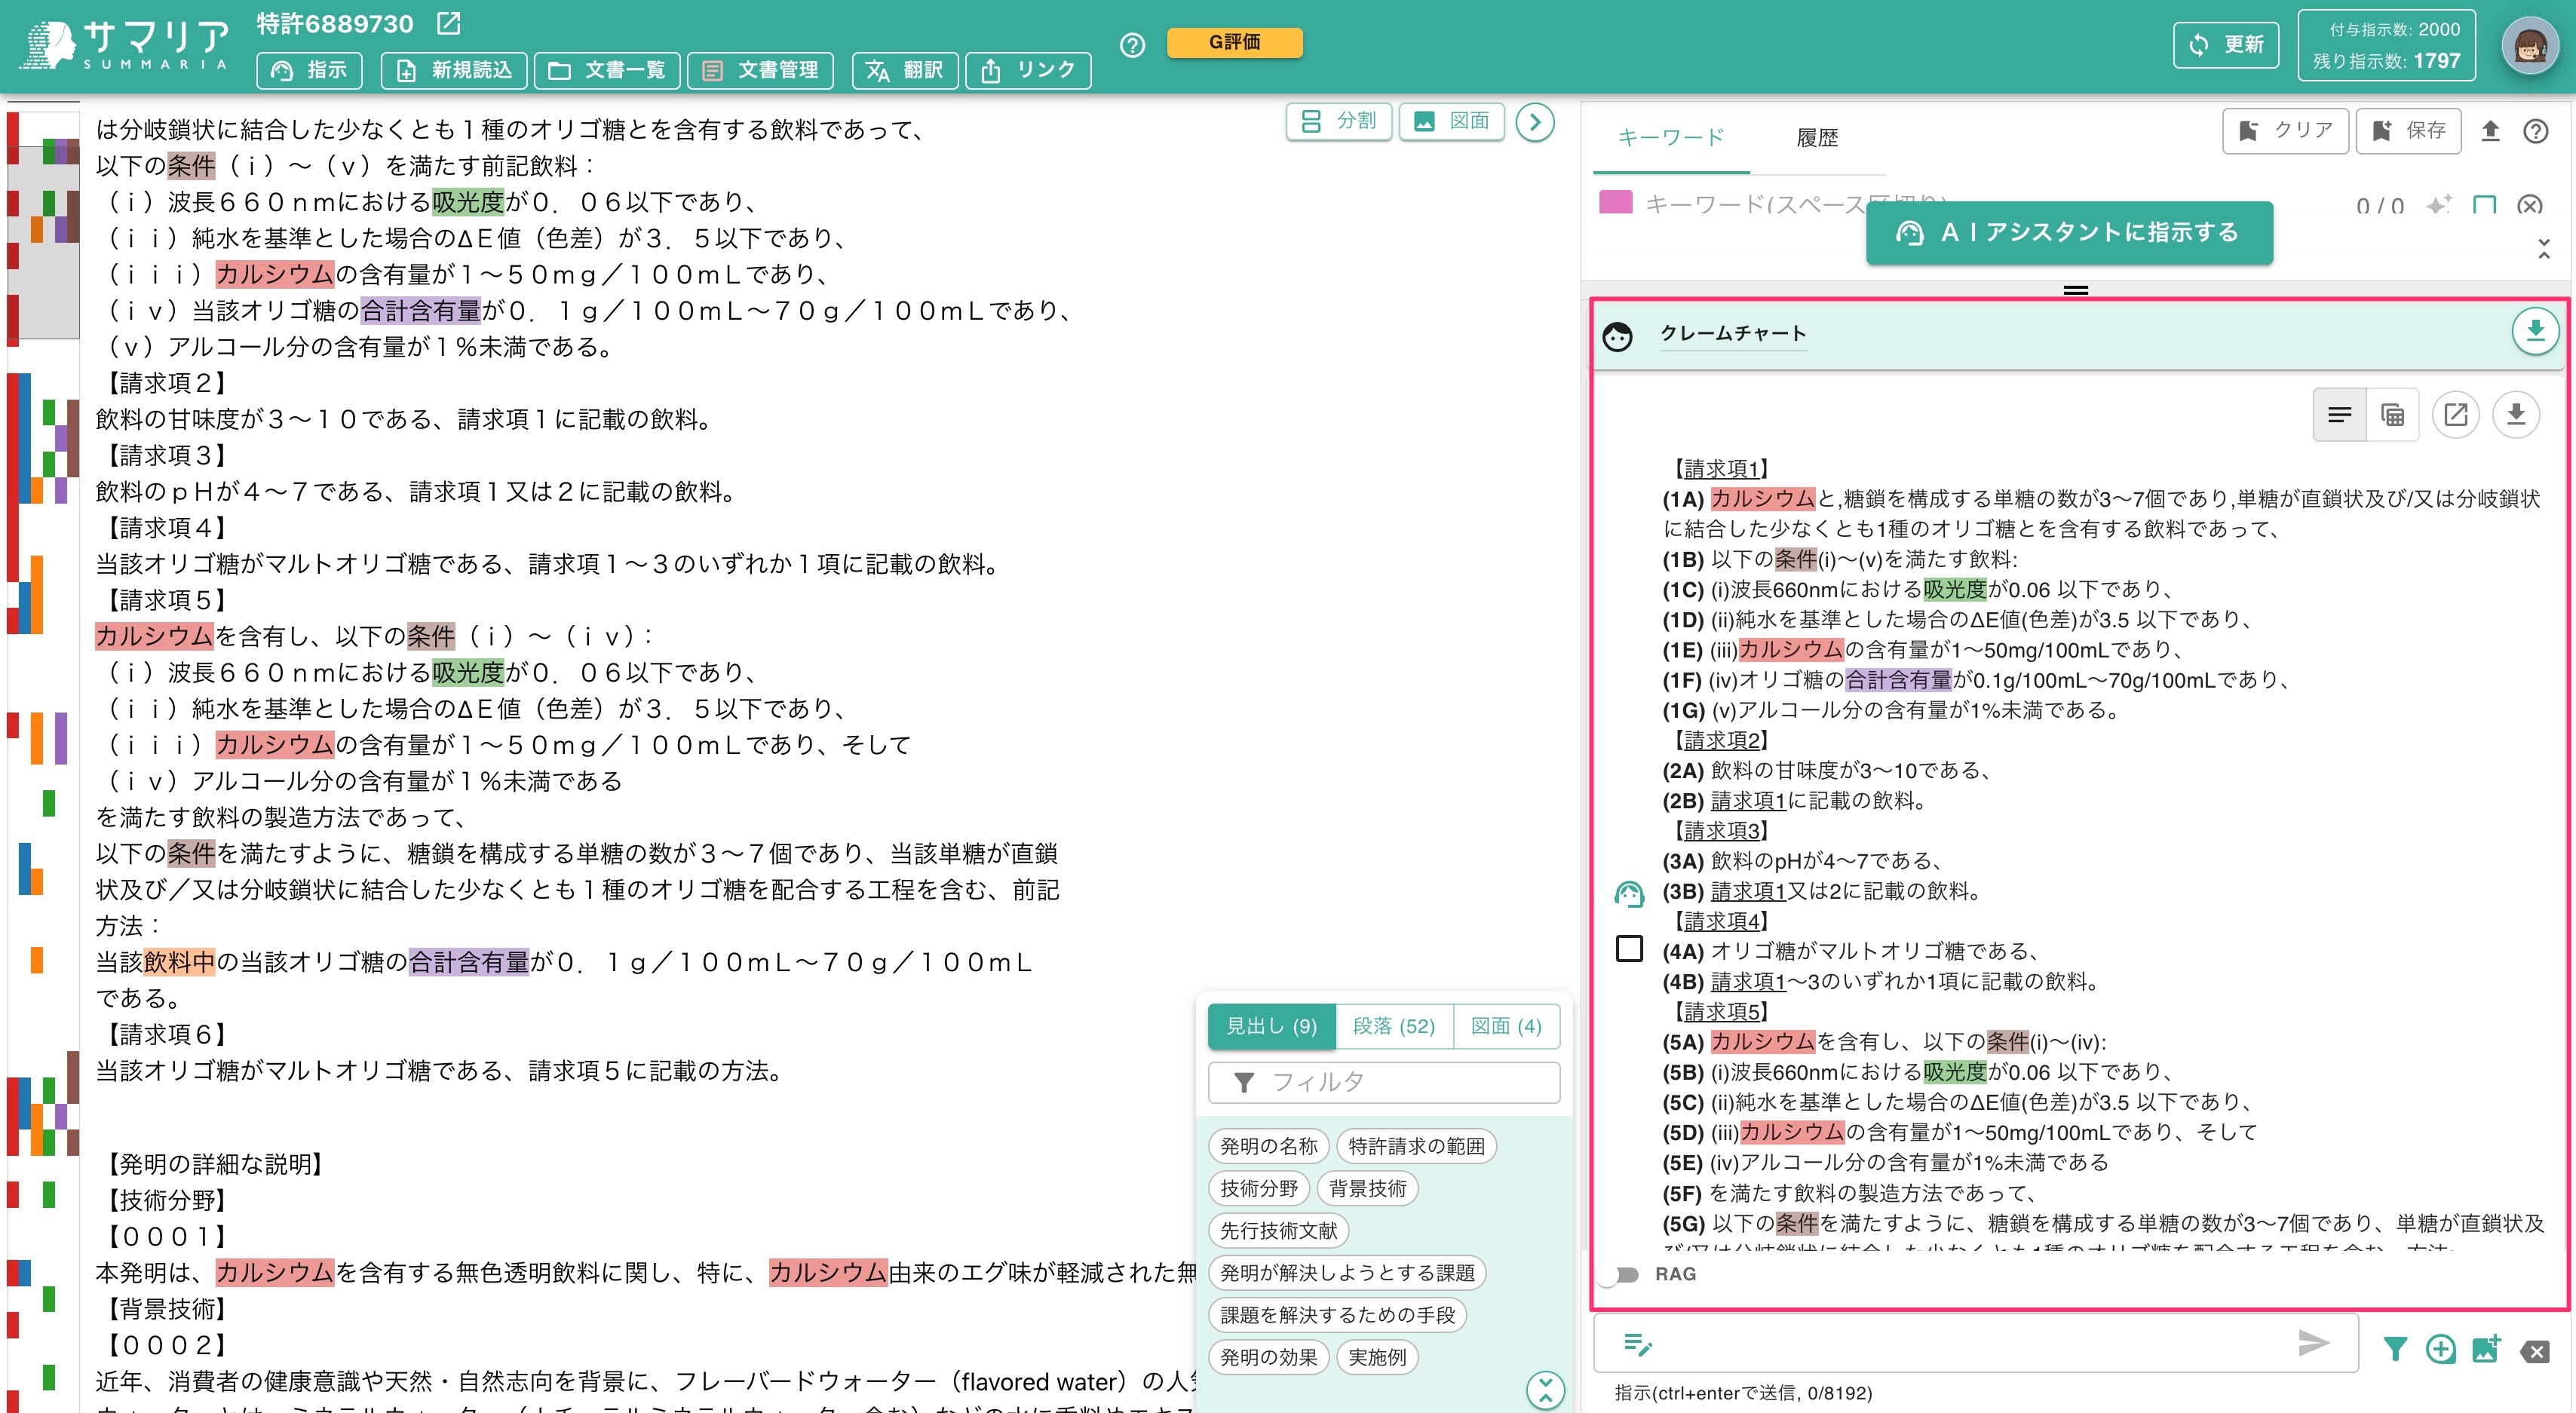Jump to 実施例 heading chip
Image resolution: width=2576 pixels, height=1413 pixels.
point(1377,1357)
